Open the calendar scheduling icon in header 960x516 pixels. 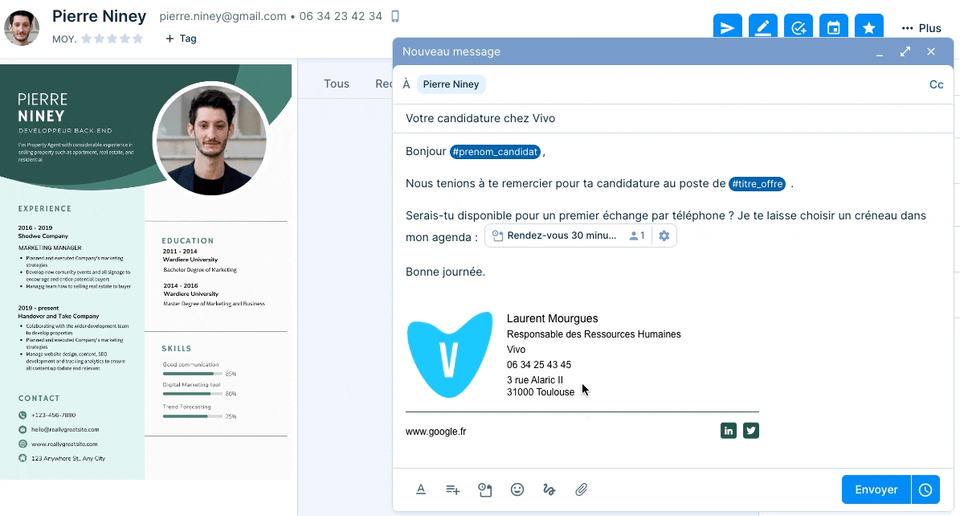tap(834, 27)
